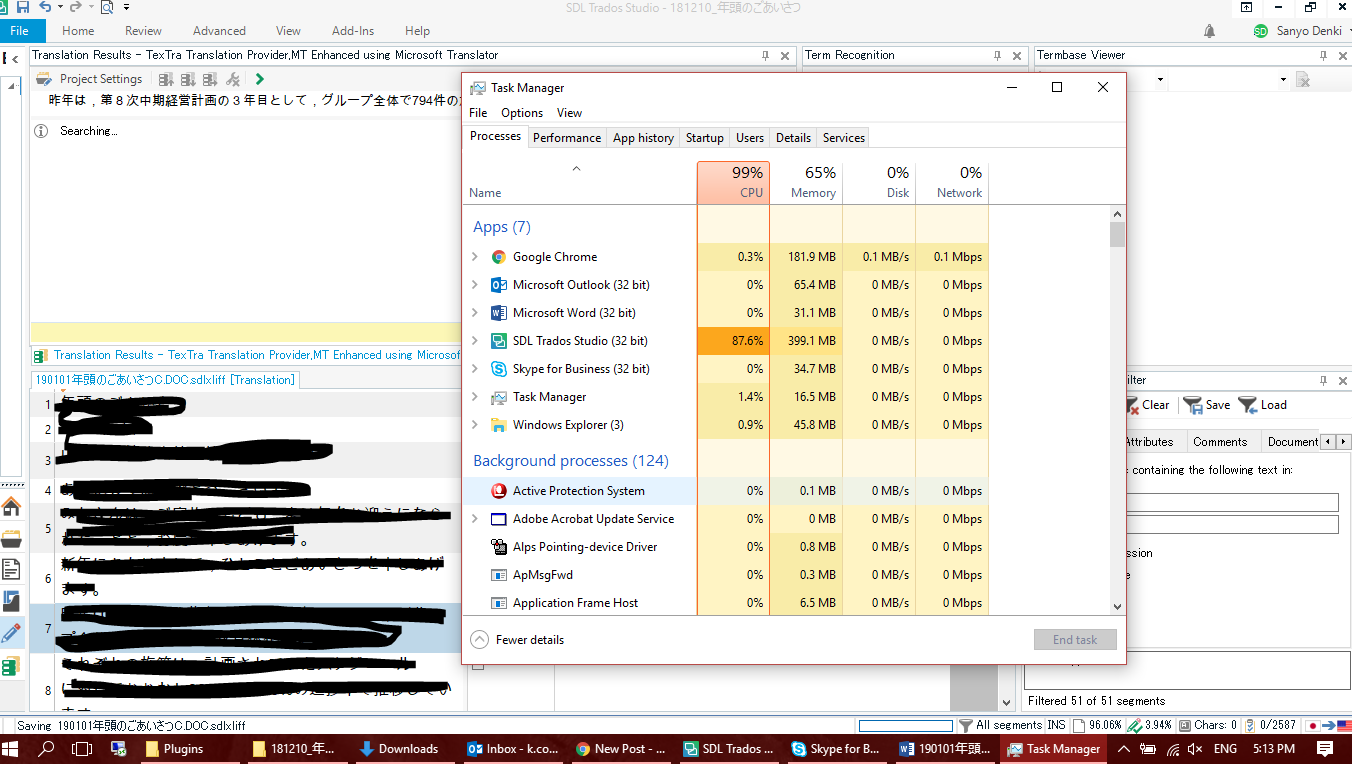Open the Add-Ins ribbon tab in Trados
Viewport: 1352px width, 764px height.
(353, 31)
